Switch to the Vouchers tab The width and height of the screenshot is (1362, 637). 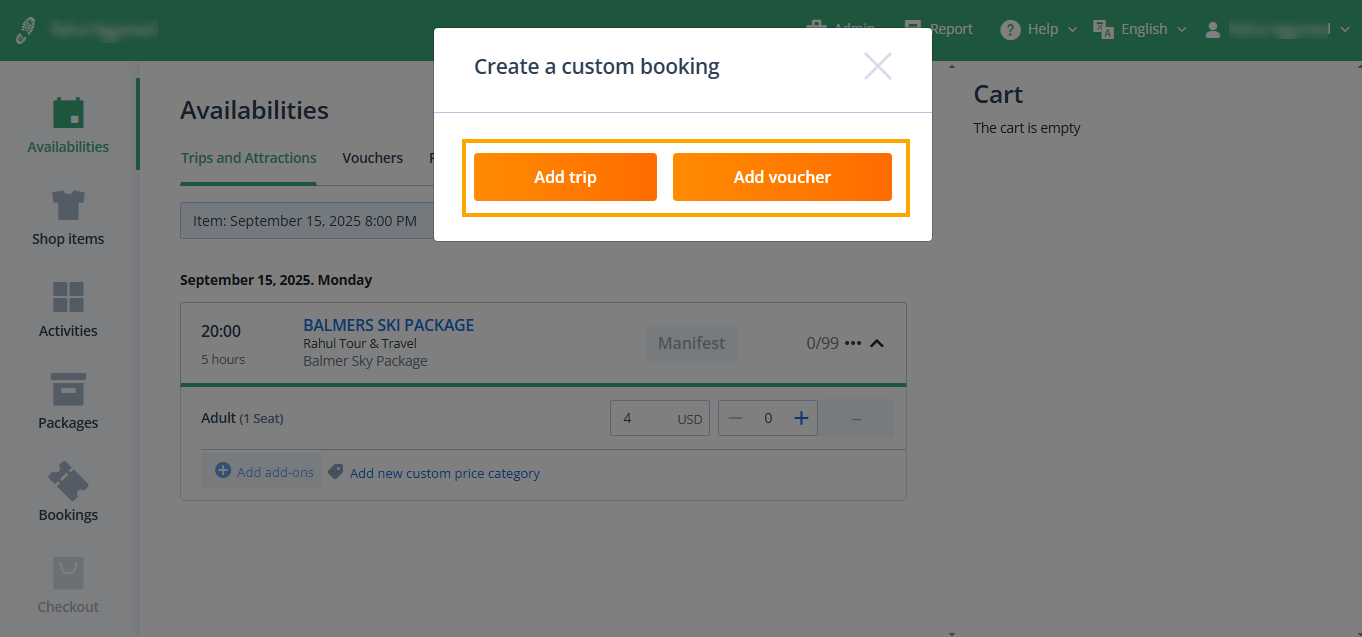click(372, 158)
